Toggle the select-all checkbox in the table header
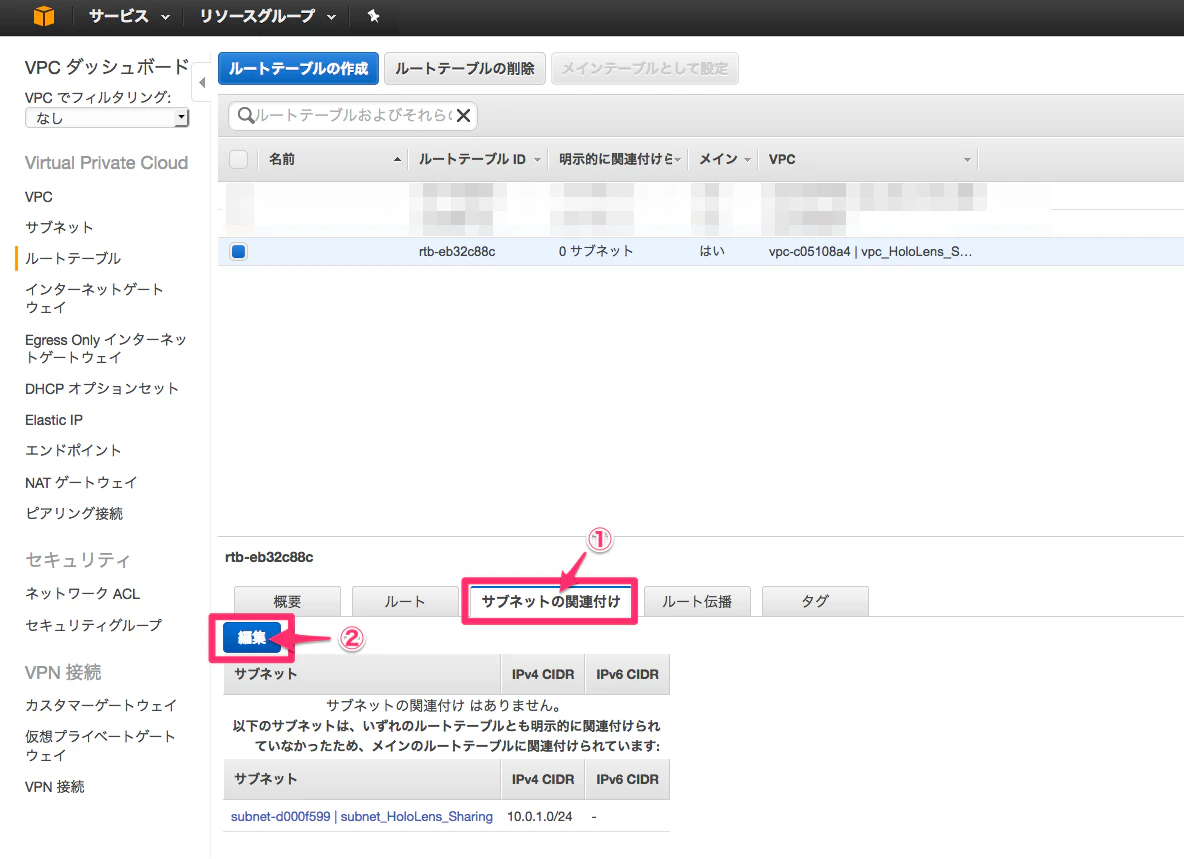This screenshot has width=1184, height=859. (x=239, y=159)
